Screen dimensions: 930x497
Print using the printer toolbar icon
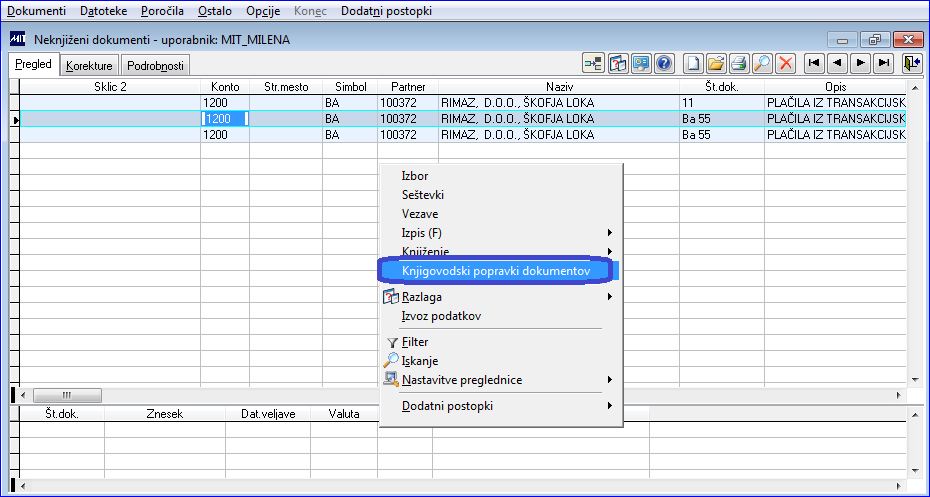[739, 63]
